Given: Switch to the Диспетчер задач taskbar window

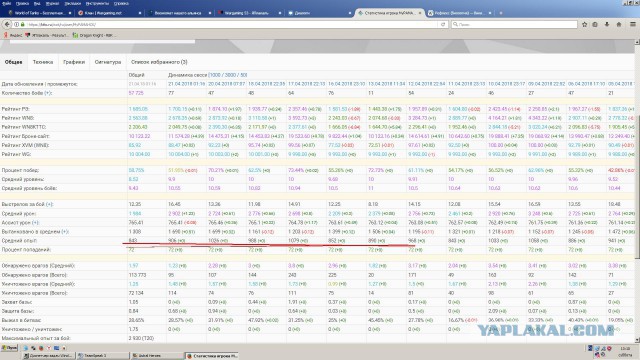Looking at the screenshot, I should click(x=49, y=356).
